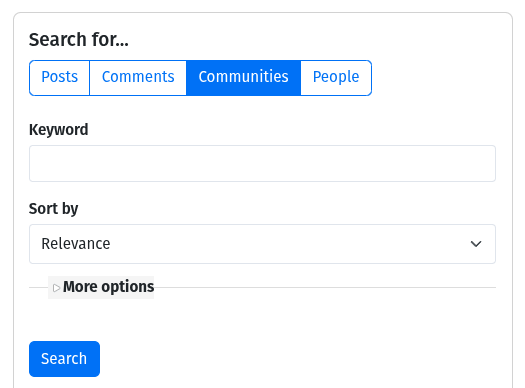Click the More options disclosure triangle
This screenshot has height=388, width=525.
(x=56, y=288)
